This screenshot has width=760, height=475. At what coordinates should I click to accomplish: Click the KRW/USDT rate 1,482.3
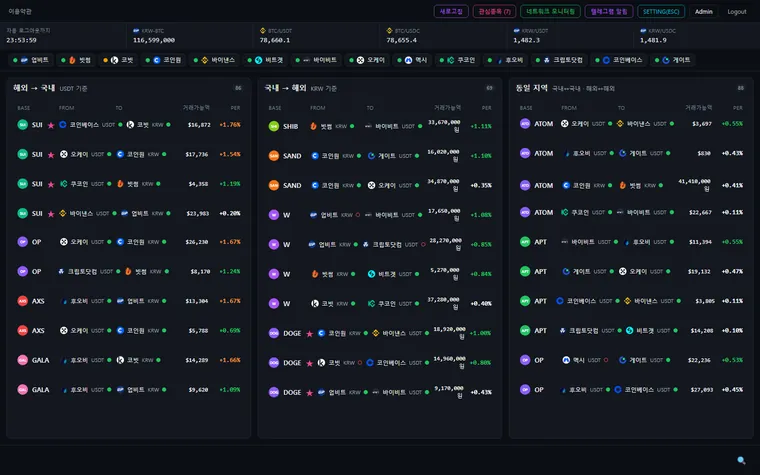pyautogui.click(x=526, y=40)
